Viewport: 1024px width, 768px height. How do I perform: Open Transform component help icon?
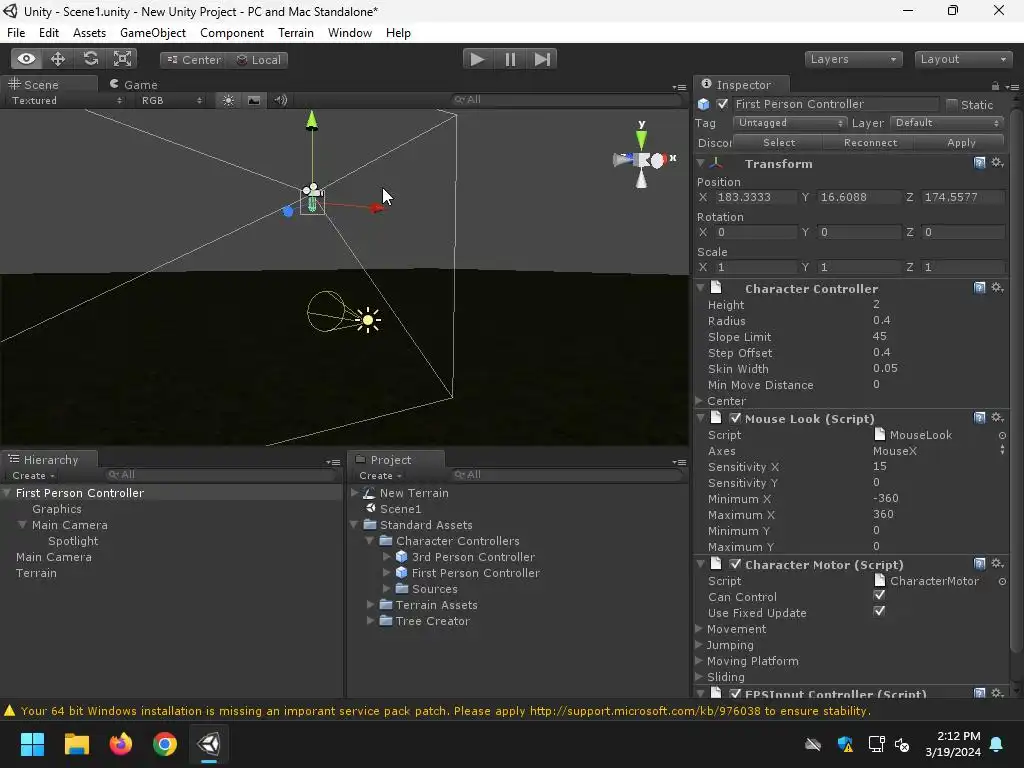(x=980, y=163)
